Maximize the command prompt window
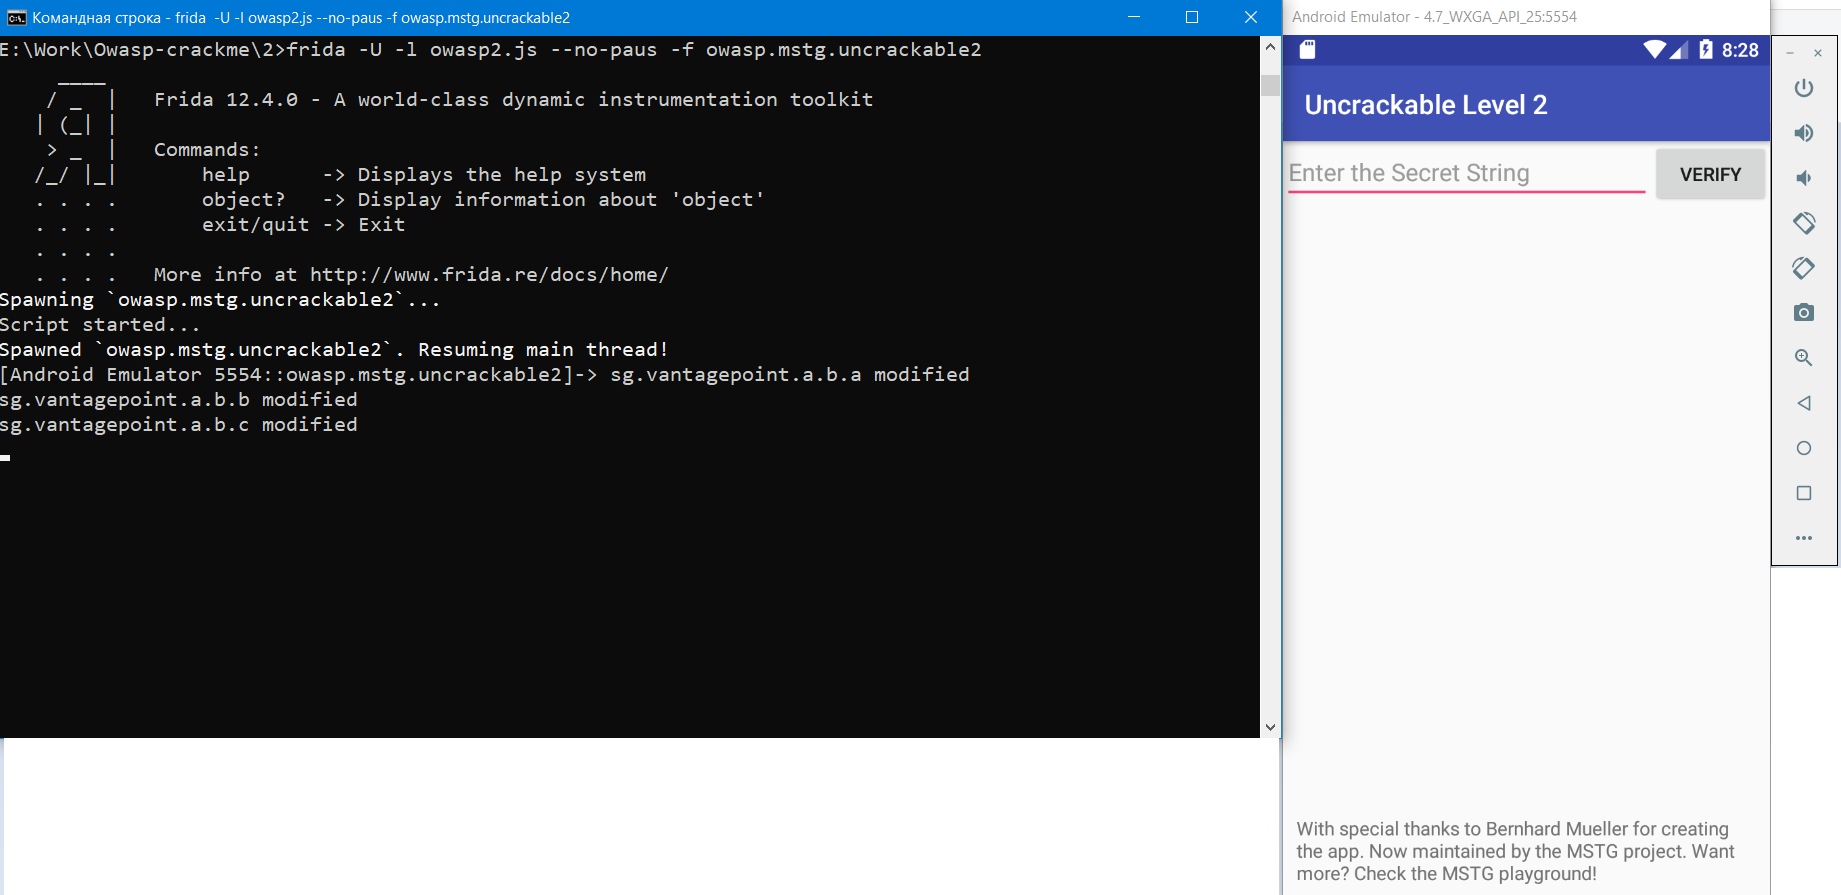Screen dimensions: 1841x895 coord(1192,17)
